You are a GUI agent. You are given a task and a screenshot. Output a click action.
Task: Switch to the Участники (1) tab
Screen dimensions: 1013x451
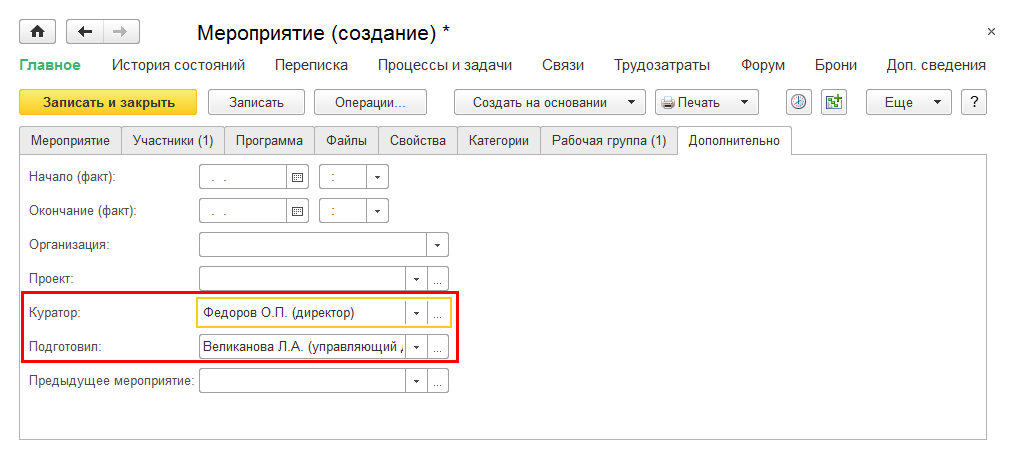point(173,141)
